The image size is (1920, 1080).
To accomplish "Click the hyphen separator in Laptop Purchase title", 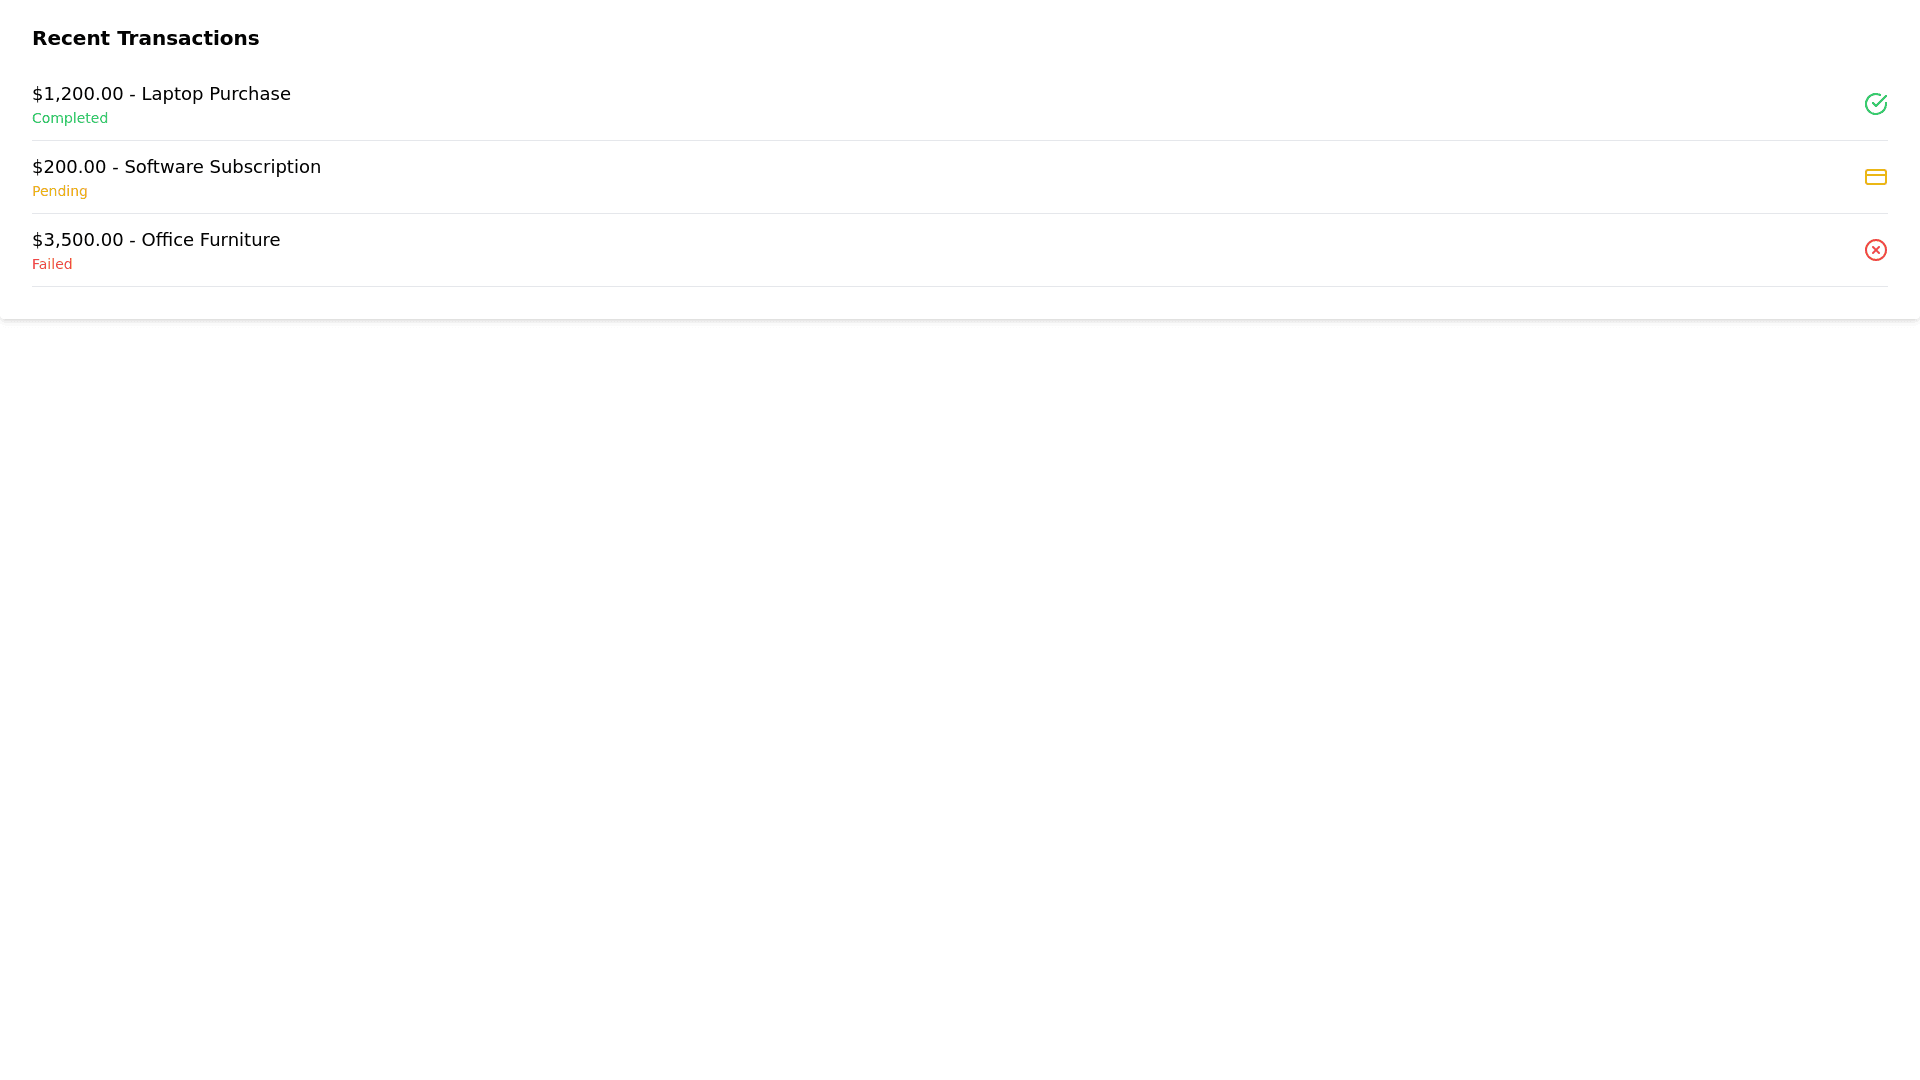I will pyautogui.click(x=132, y=95).
